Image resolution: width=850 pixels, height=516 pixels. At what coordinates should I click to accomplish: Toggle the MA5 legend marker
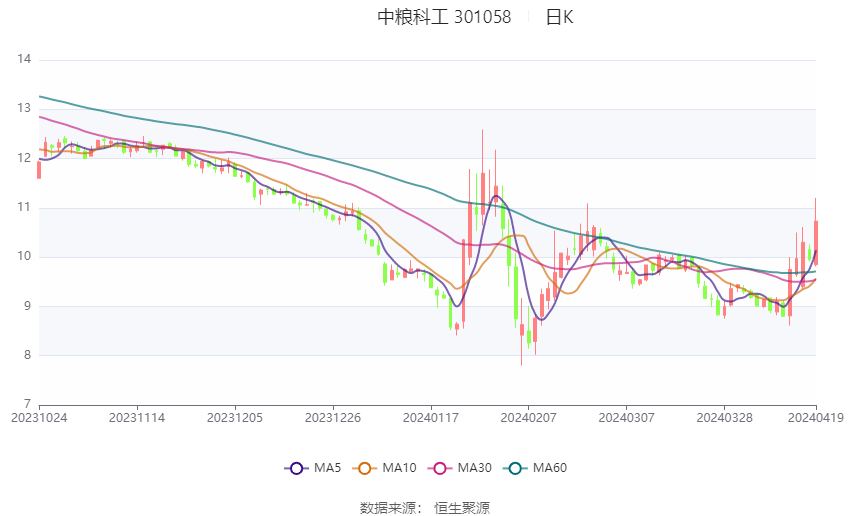coord(296,468)
